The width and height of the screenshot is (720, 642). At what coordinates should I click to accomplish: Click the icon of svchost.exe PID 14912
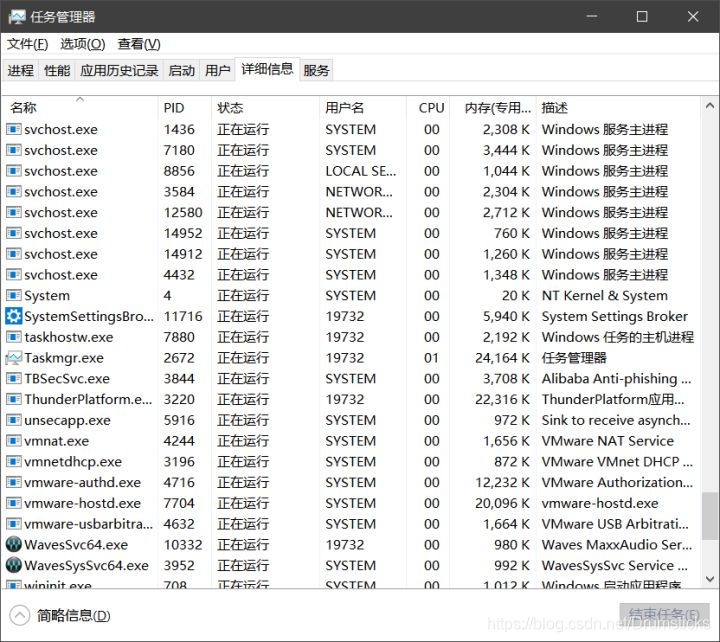pyautogui.click(x=14, y=254)
